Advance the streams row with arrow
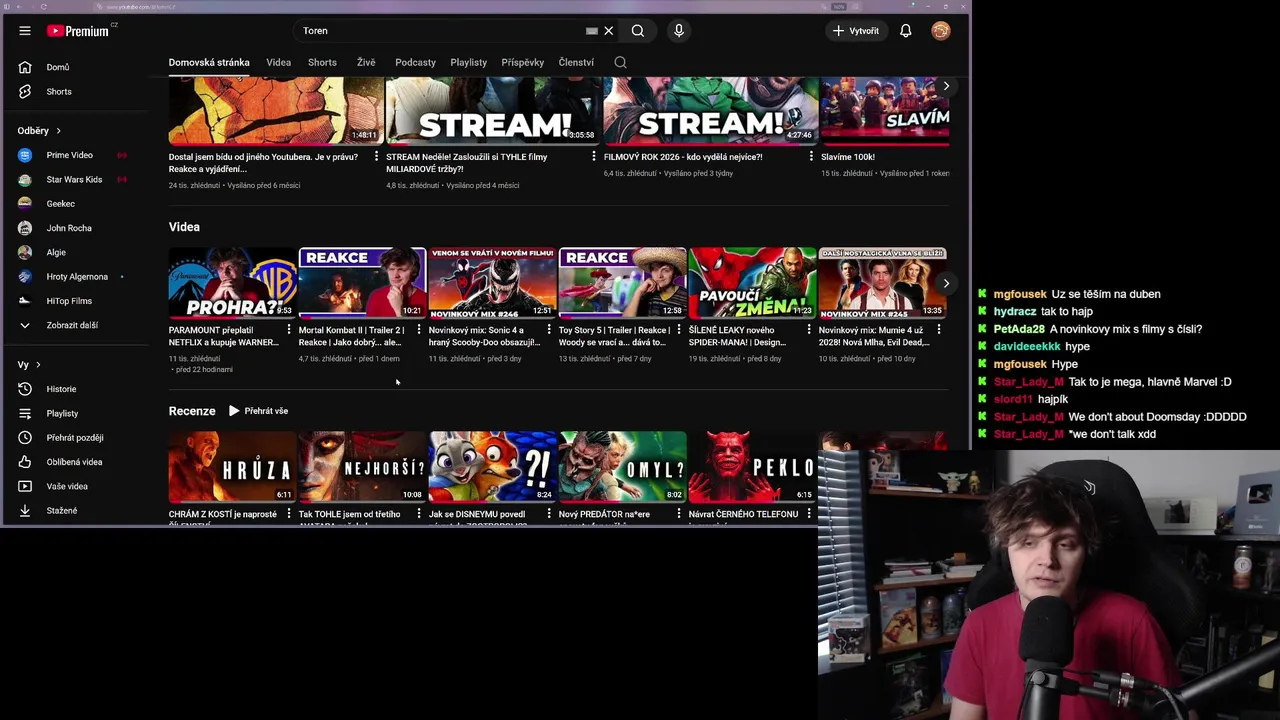Screen dimensions: 1280x720 [x=946, y=87]
